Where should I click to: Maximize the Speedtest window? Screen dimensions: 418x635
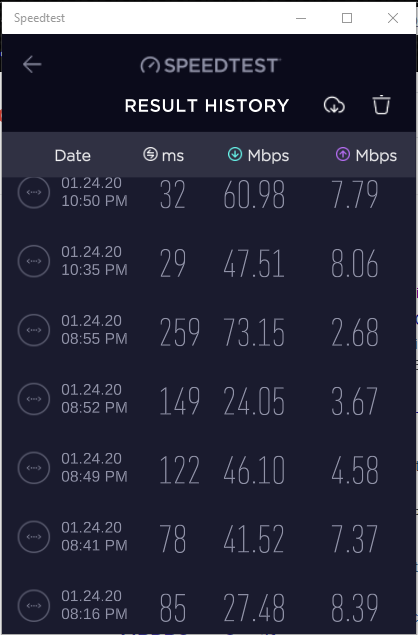point(347,18)
